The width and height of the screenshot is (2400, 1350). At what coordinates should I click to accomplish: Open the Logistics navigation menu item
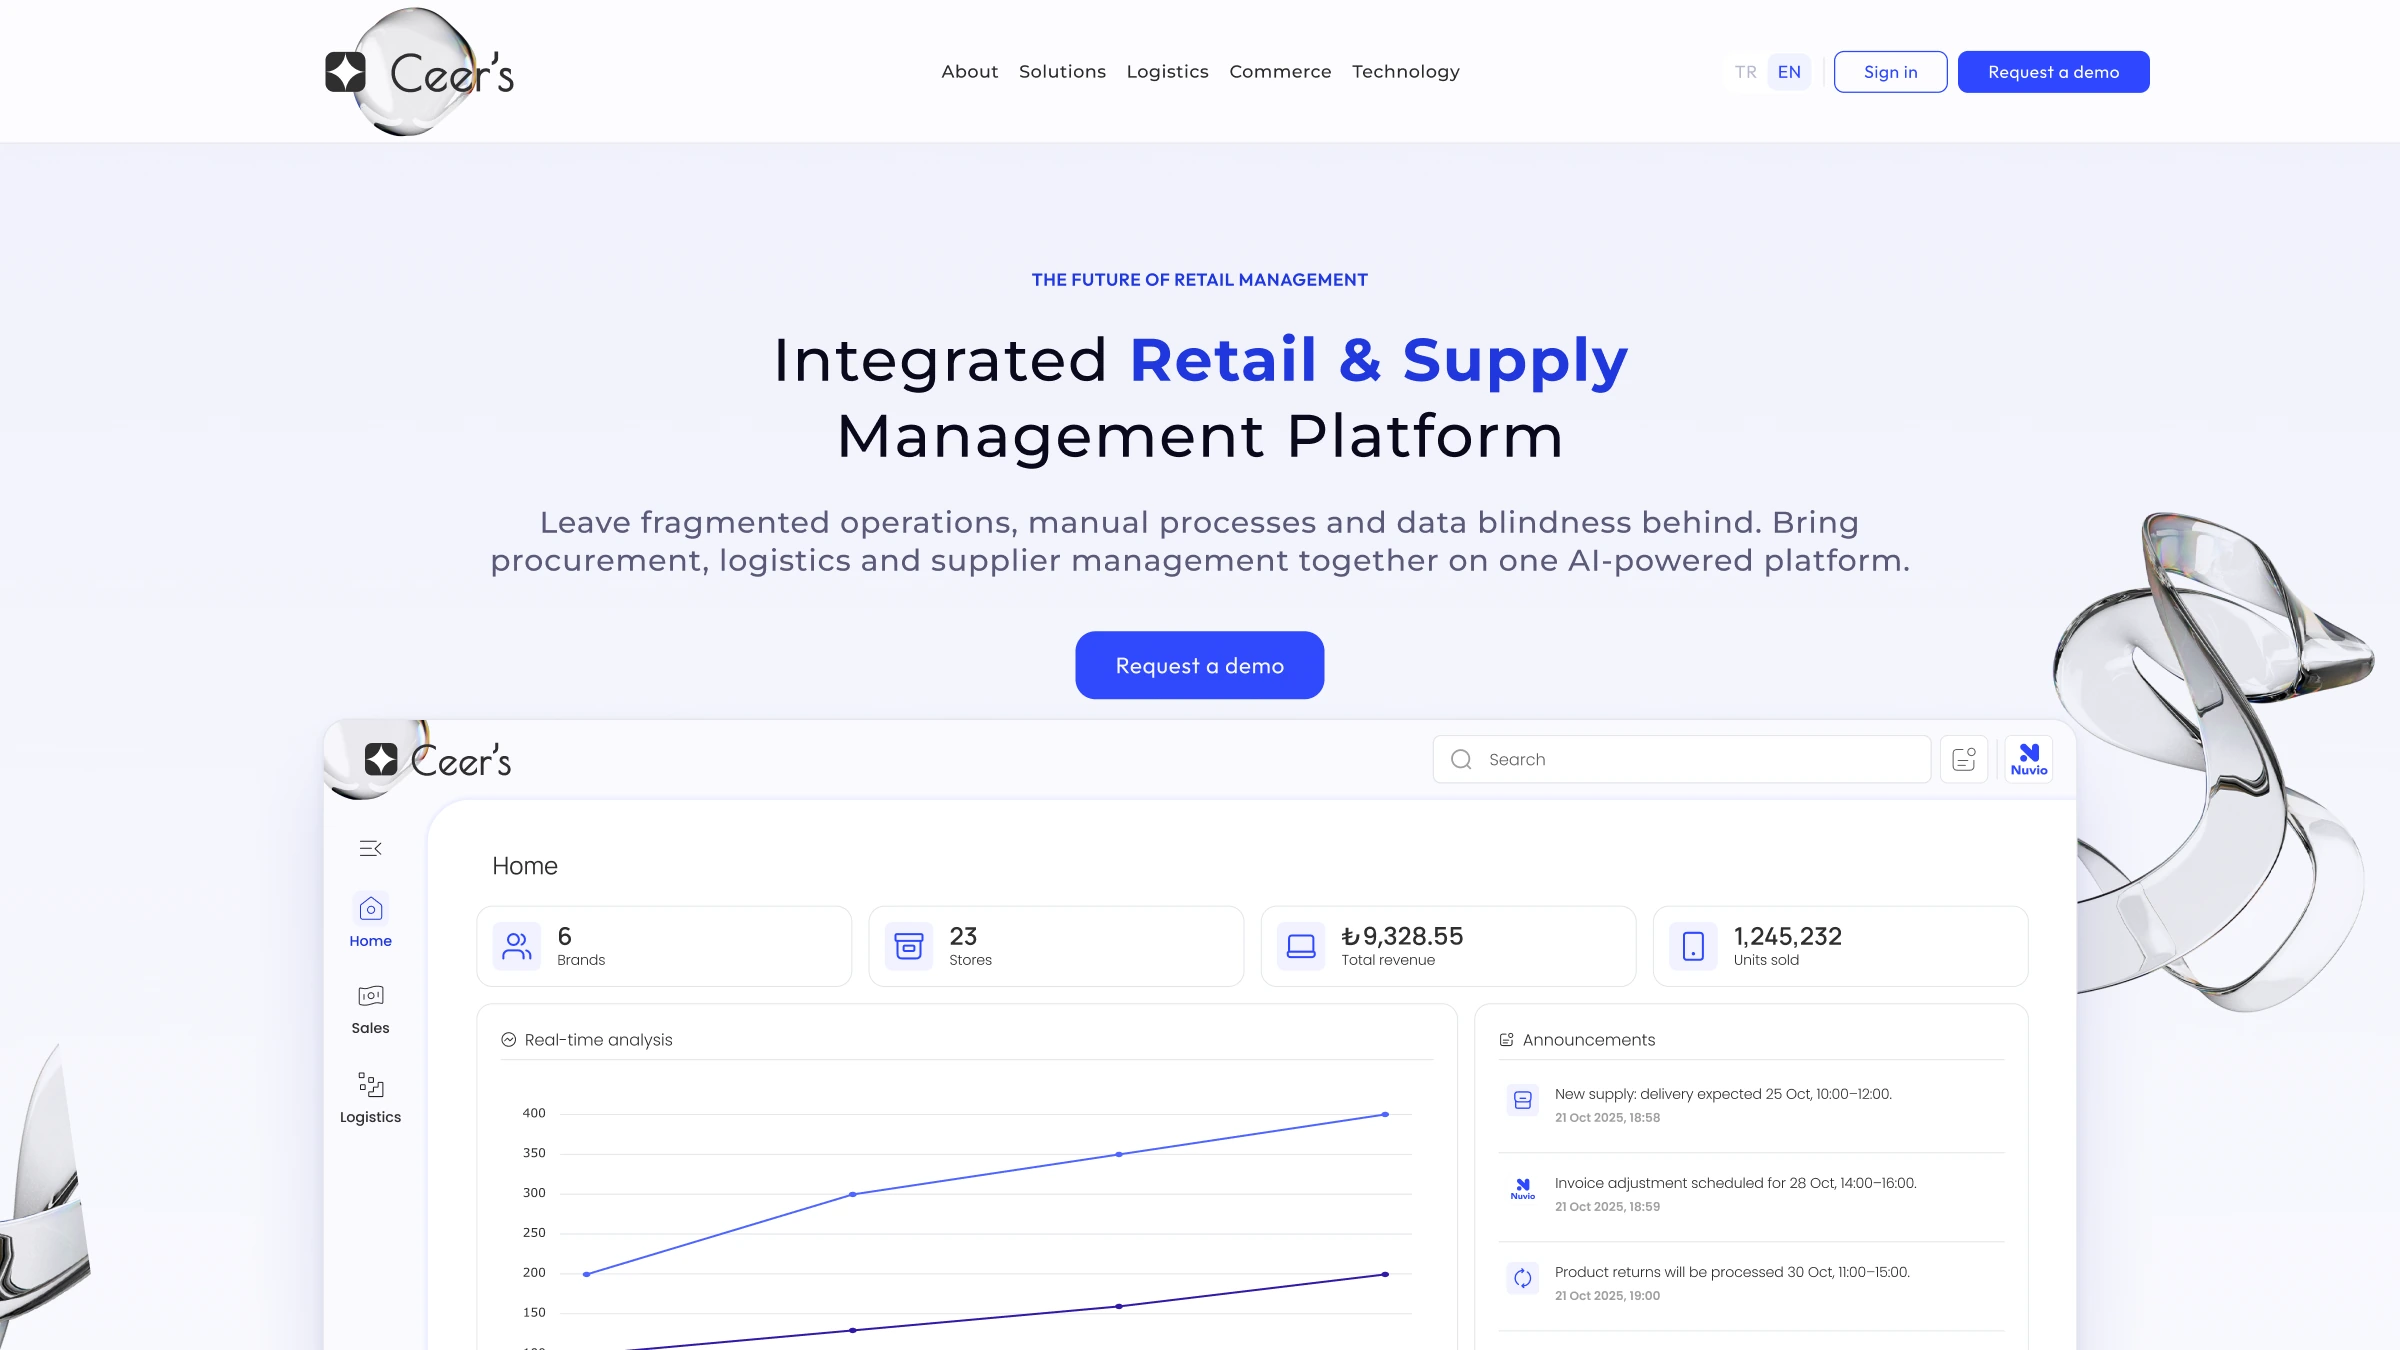1167,72
